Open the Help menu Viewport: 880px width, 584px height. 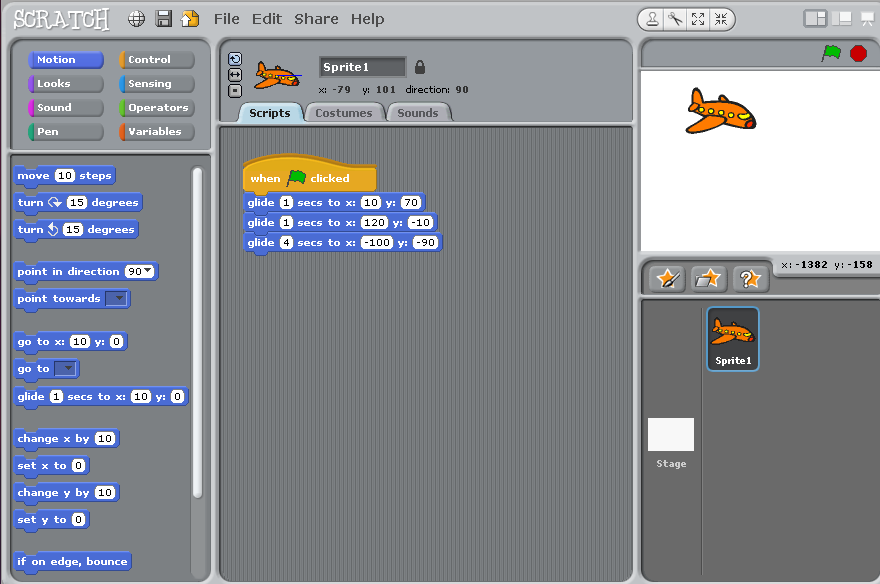point(368,19)
